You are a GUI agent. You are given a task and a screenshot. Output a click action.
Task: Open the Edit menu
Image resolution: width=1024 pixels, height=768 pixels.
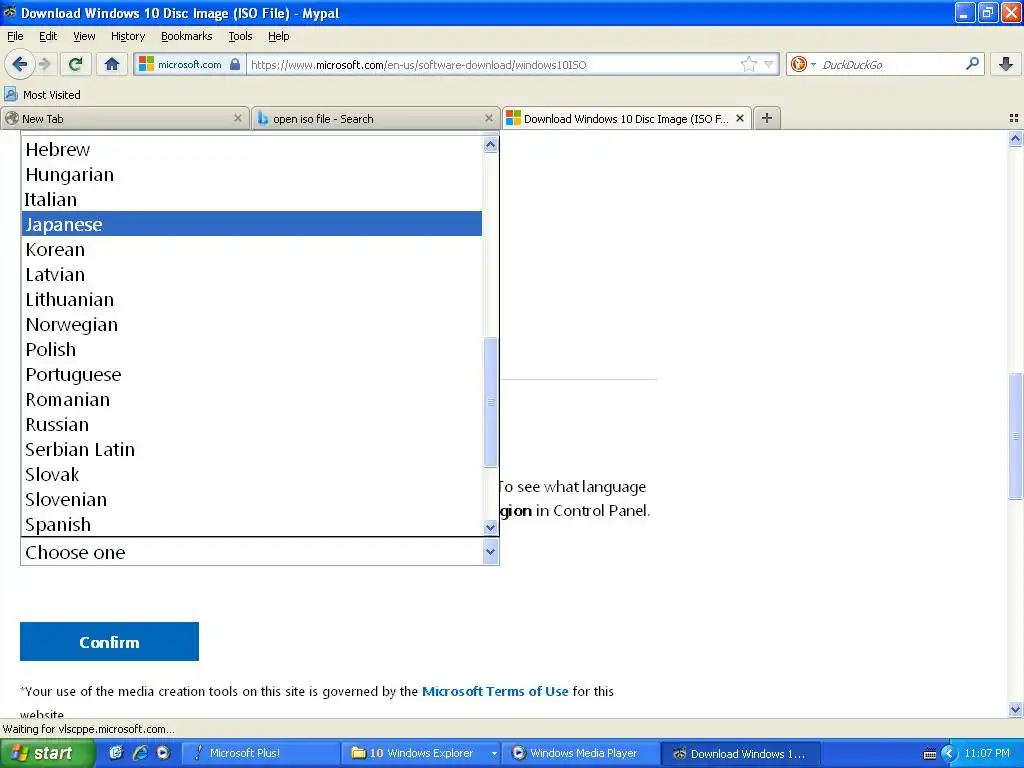click(48, 36)
